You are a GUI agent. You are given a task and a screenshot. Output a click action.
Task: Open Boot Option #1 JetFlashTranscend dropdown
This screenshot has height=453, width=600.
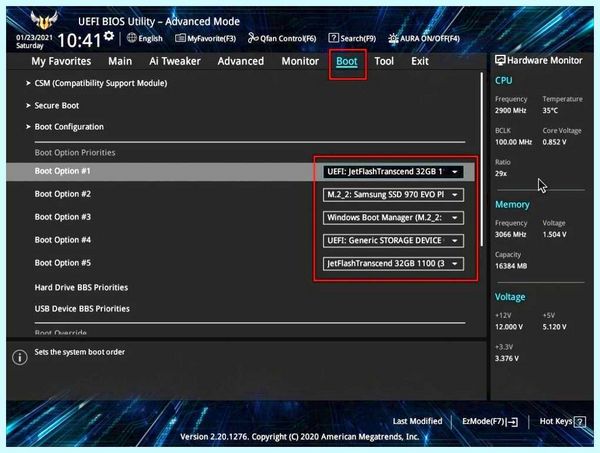393,172
